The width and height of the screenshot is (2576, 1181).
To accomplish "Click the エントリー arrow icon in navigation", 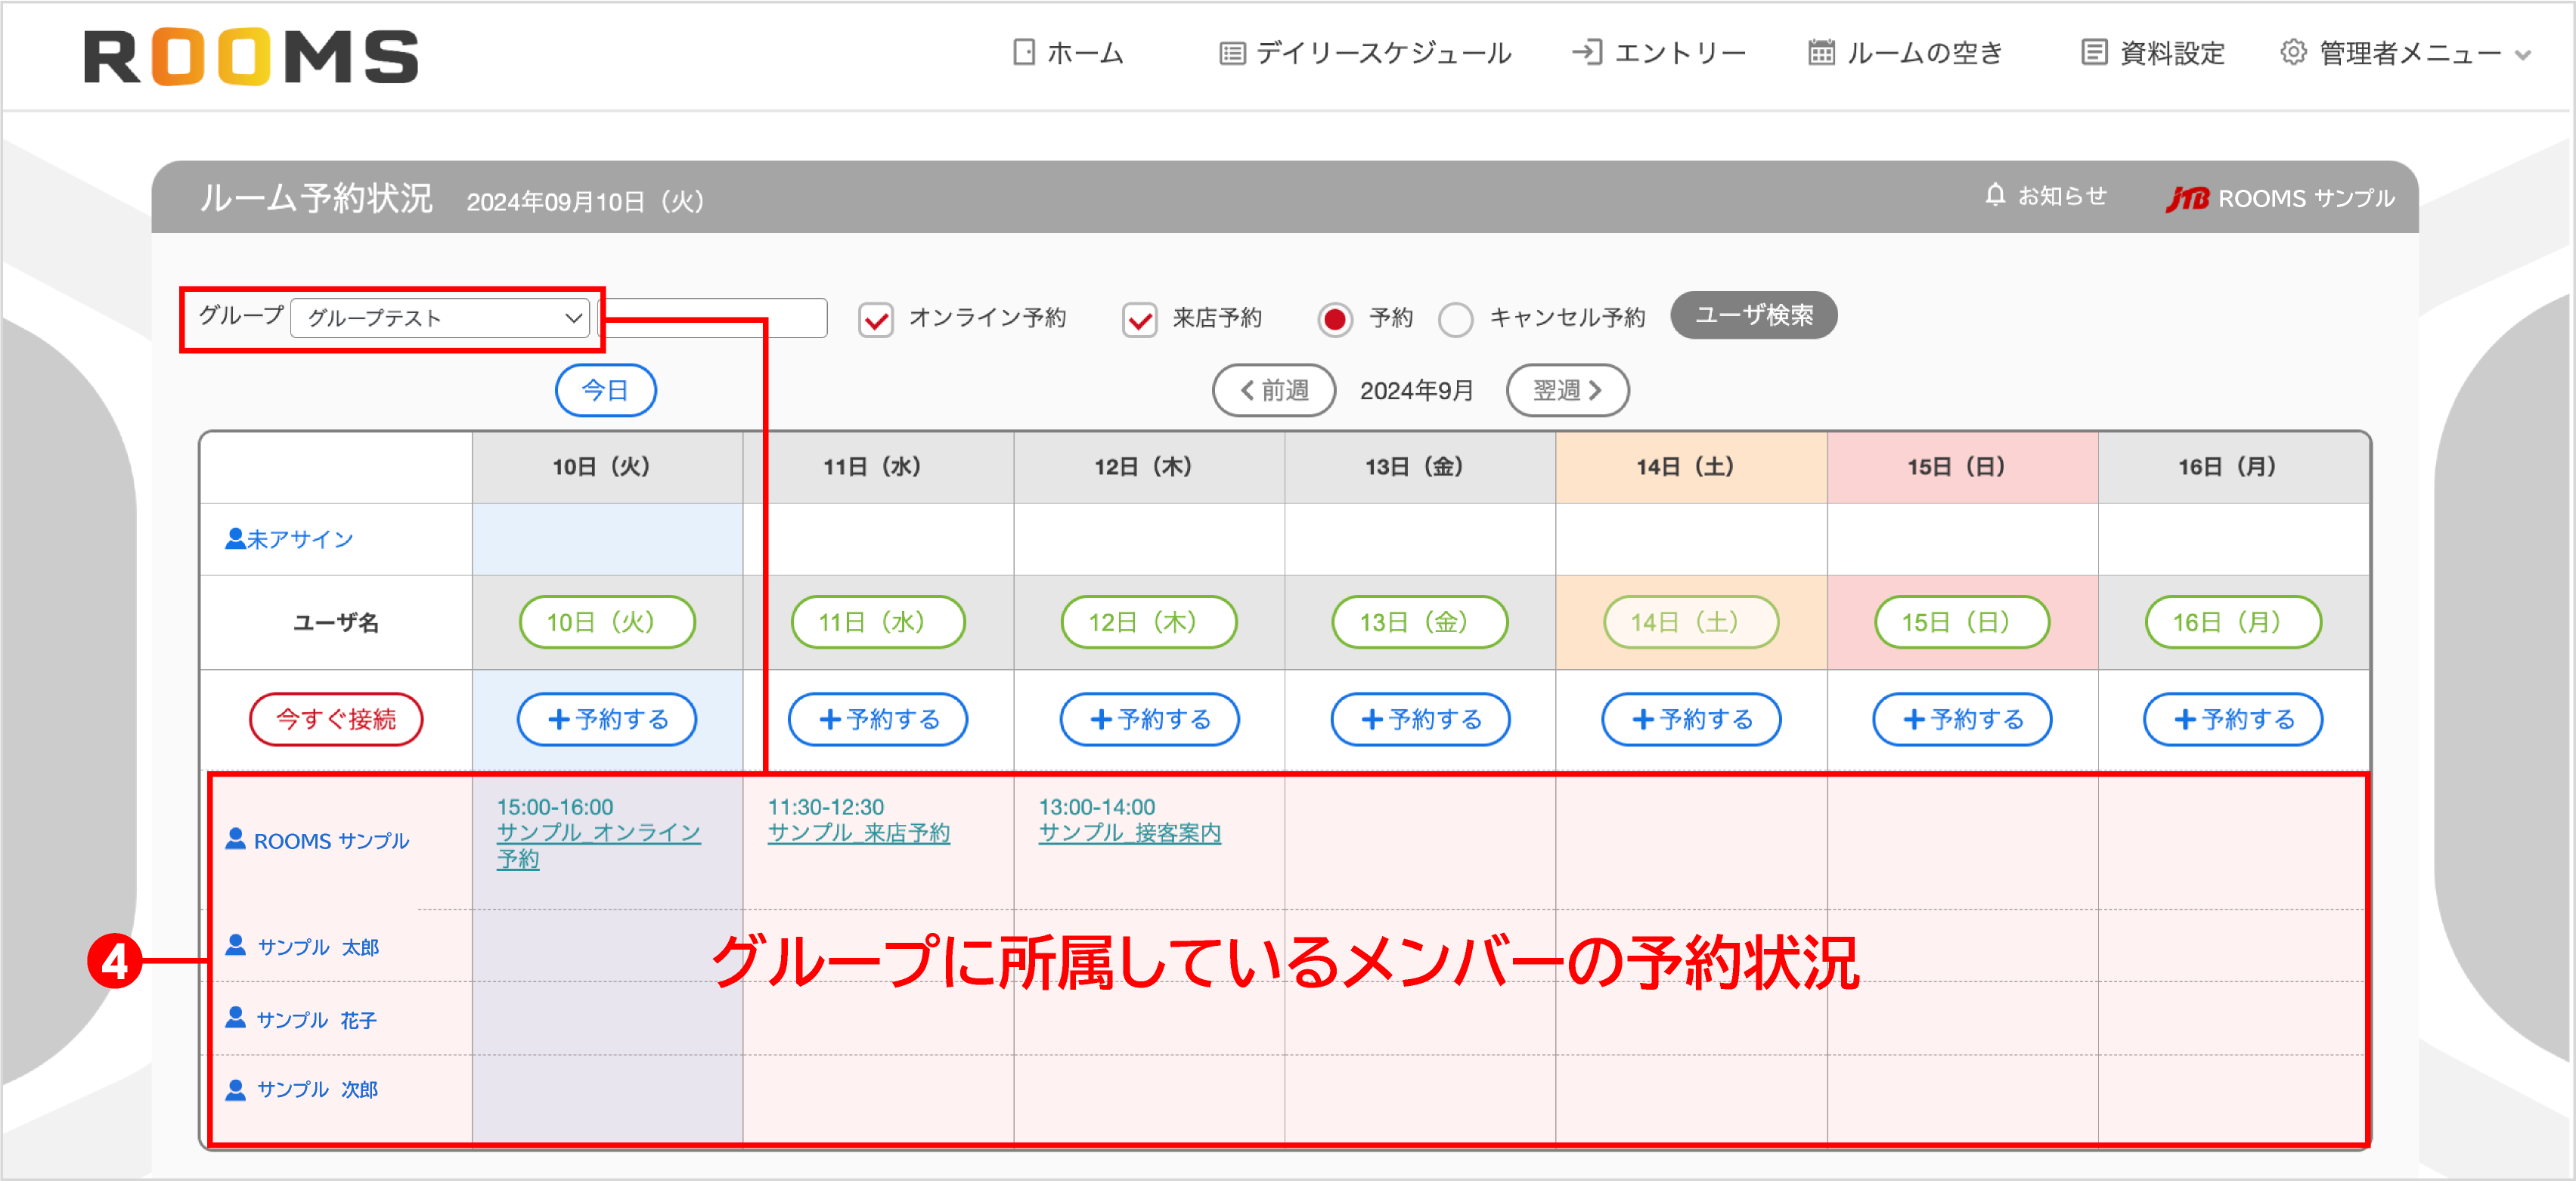I will (1588, 52).
